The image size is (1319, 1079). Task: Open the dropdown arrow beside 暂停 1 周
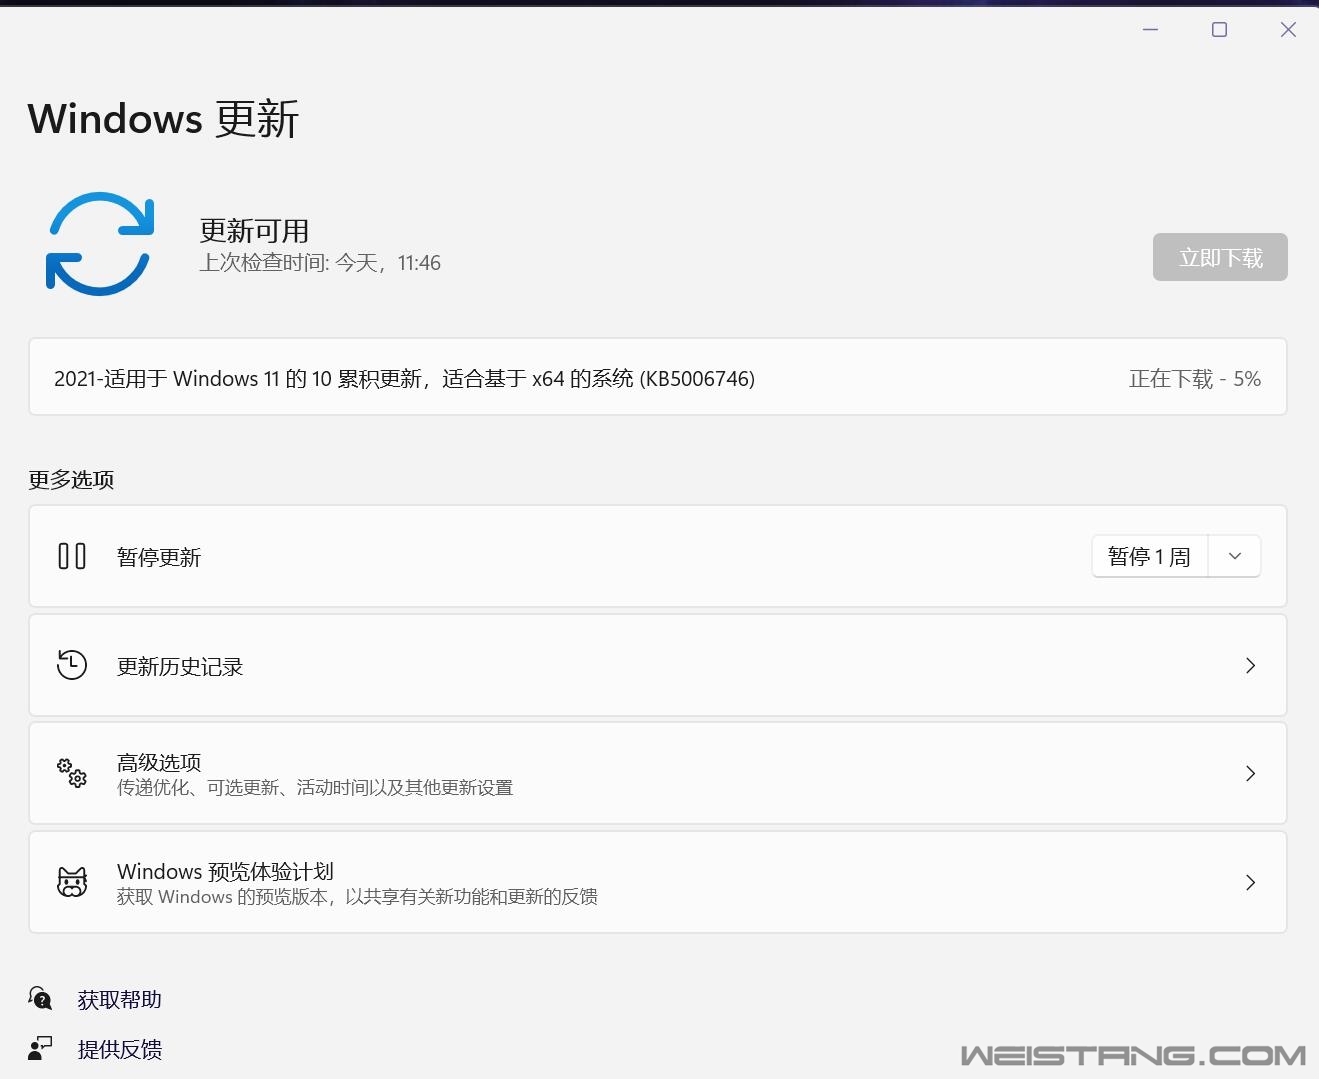(x=1235, y=556)
